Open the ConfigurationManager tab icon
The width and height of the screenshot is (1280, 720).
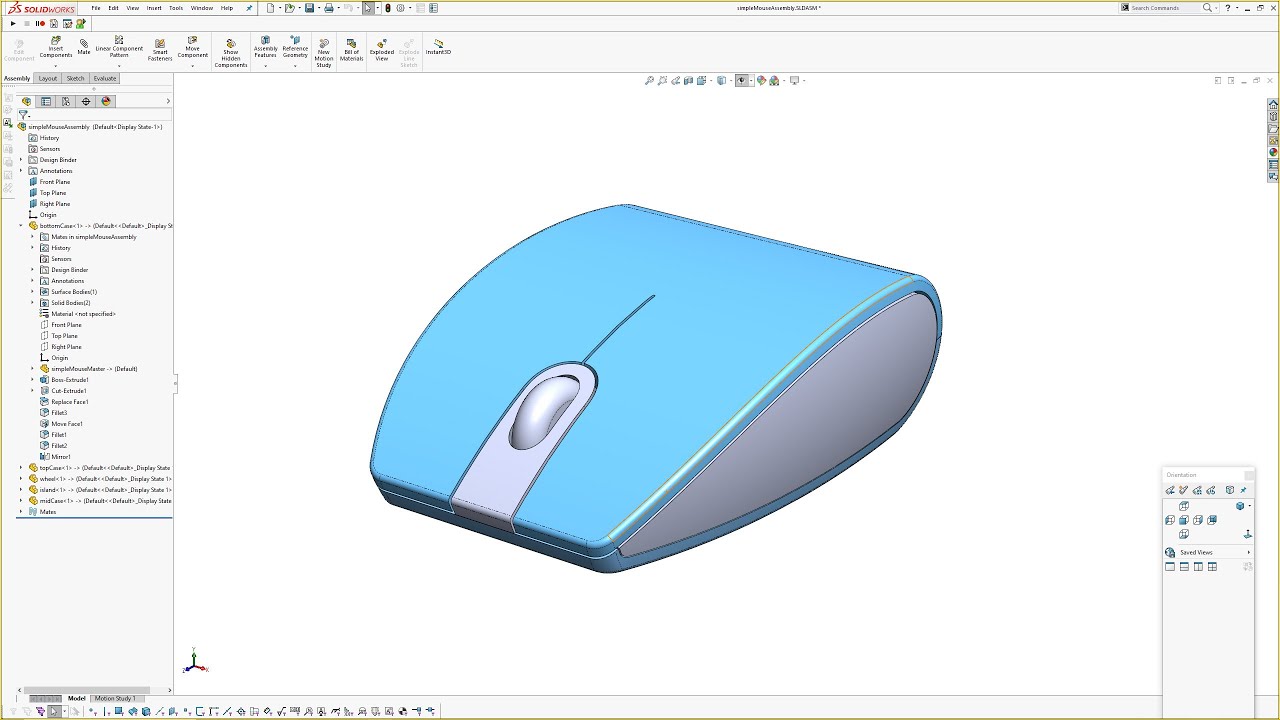point(66,101)
